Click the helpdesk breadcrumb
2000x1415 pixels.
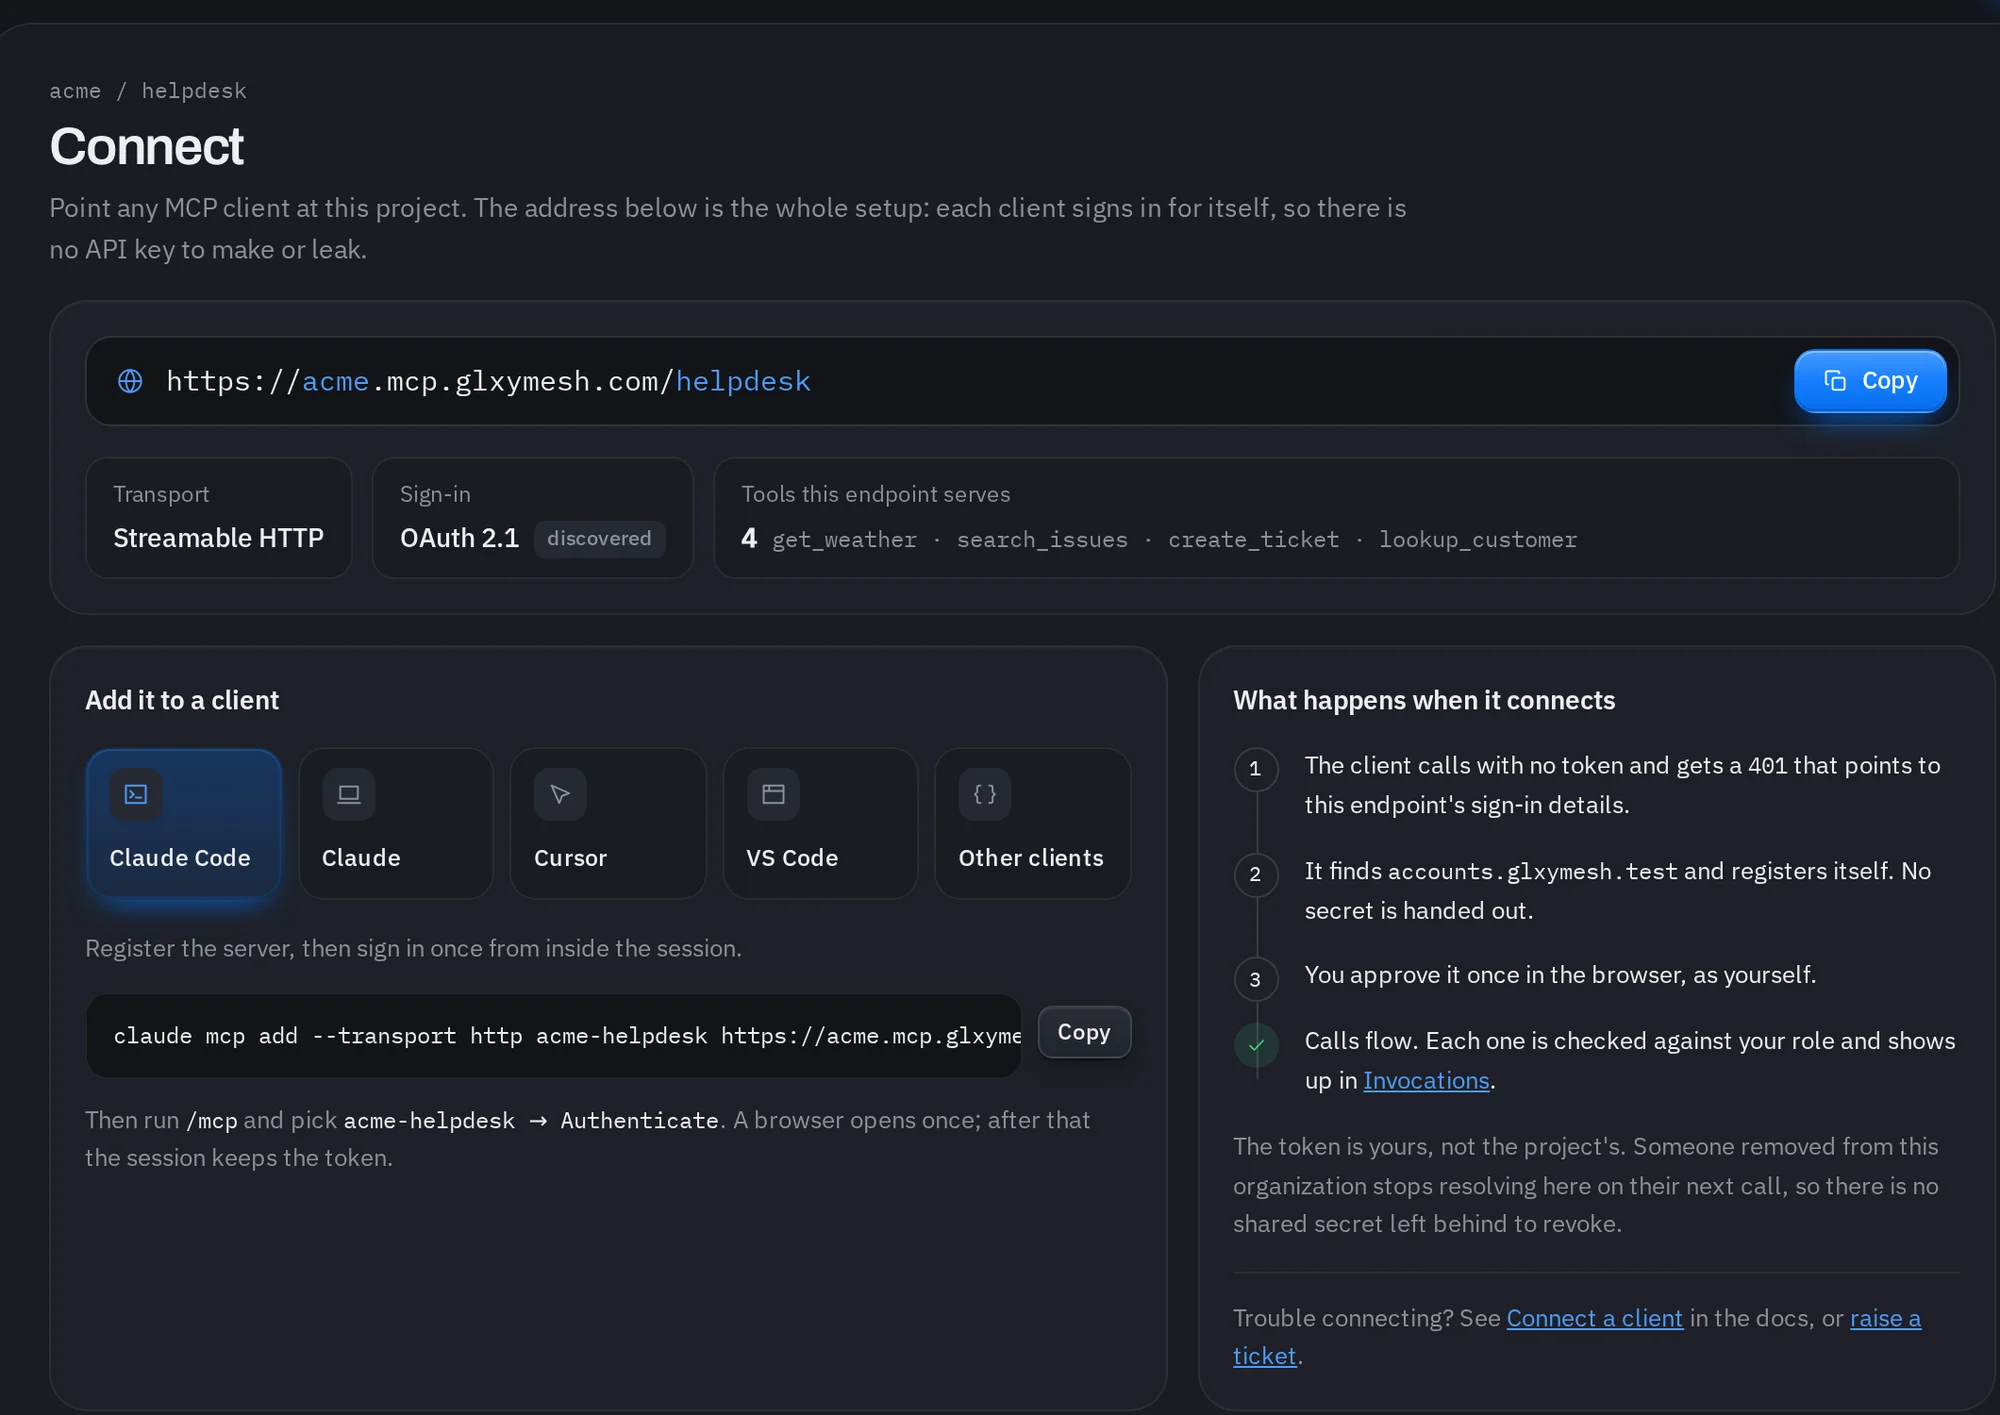(x=194, y=91)
